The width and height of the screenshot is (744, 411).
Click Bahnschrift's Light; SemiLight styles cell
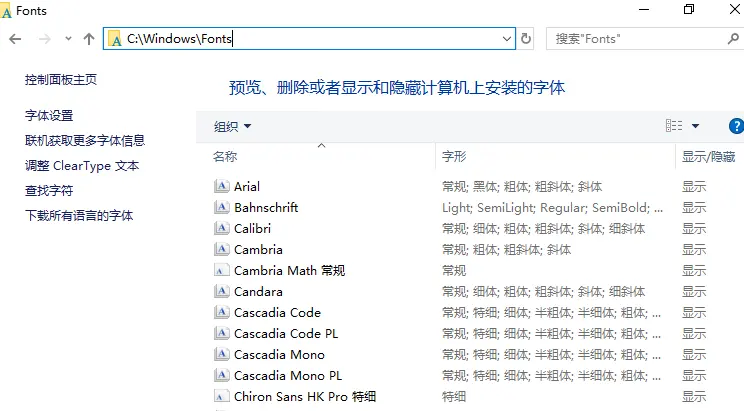(x=553, y=207)
